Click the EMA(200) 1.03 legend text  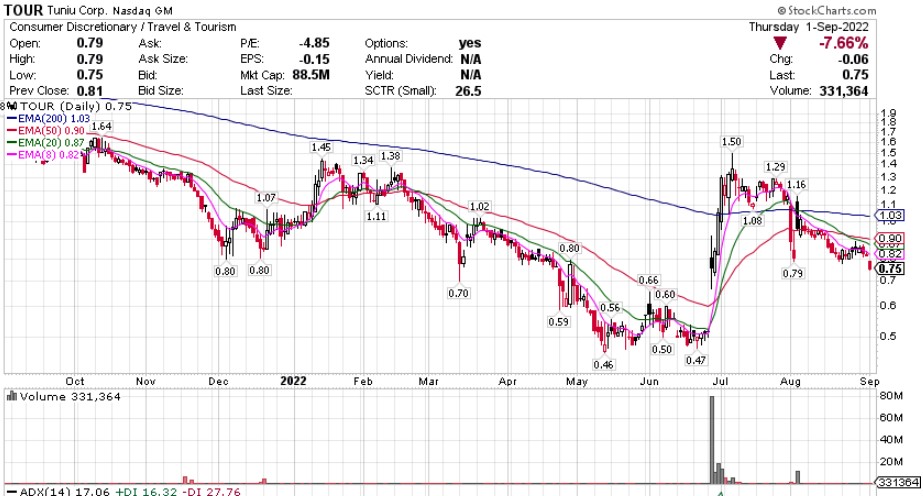tap(54, 118)
